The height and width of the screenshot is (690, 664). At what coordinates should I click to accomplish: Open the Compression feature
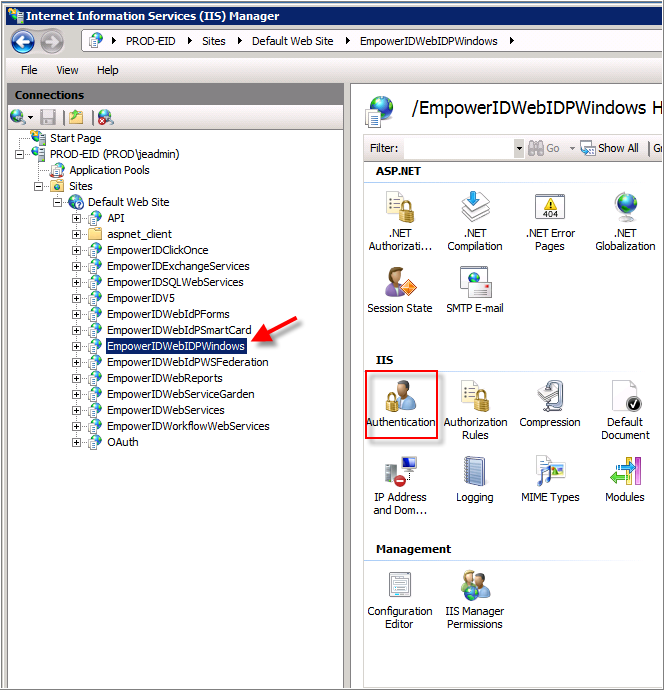pyautogui.click(x=550, y=404)
